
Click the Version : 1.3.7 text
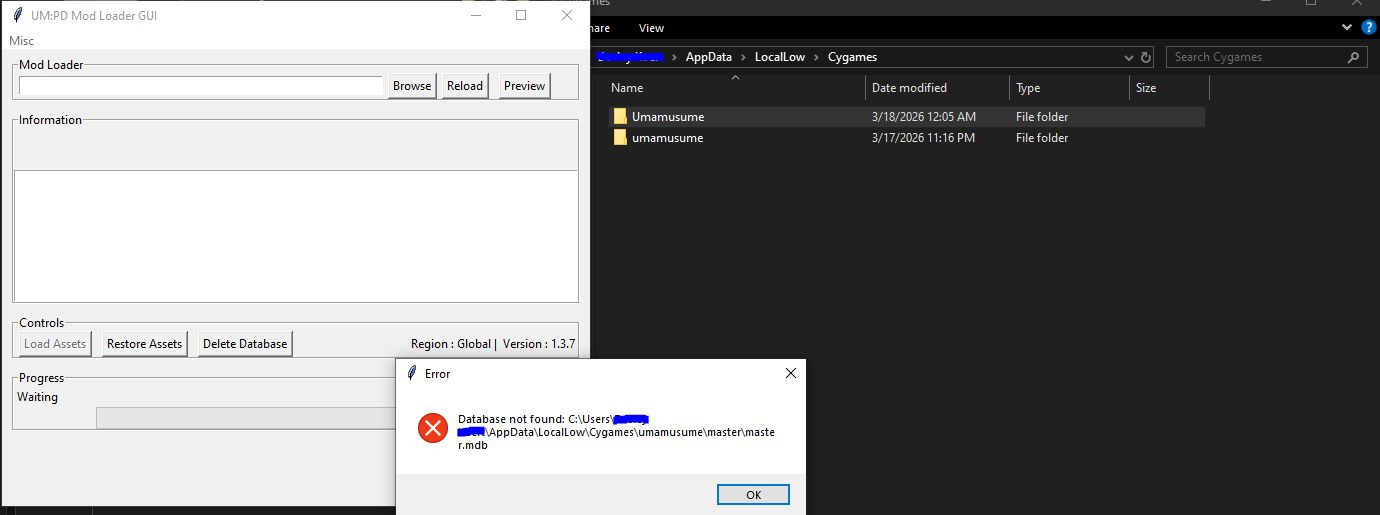(539, 344)
